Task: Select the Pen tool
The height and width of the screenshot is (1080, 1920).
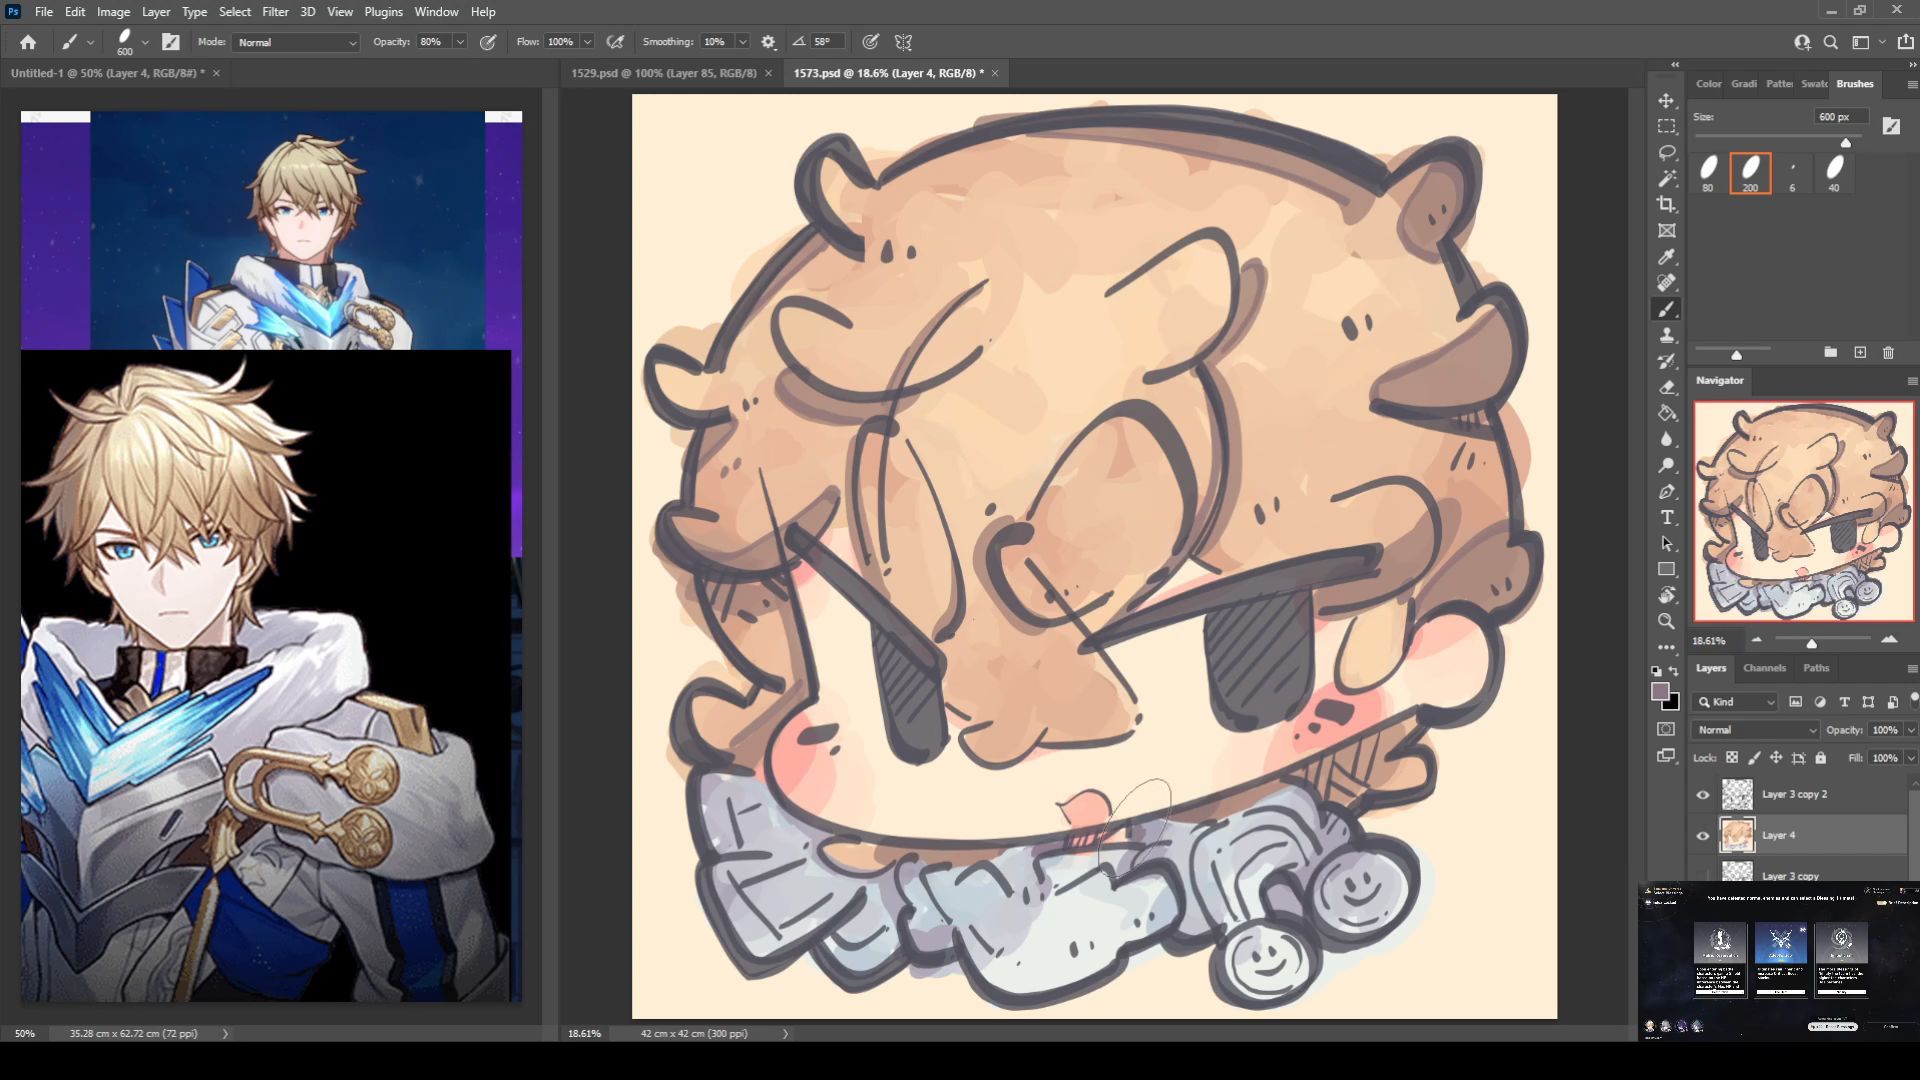Action: (x=1666, y=491)
